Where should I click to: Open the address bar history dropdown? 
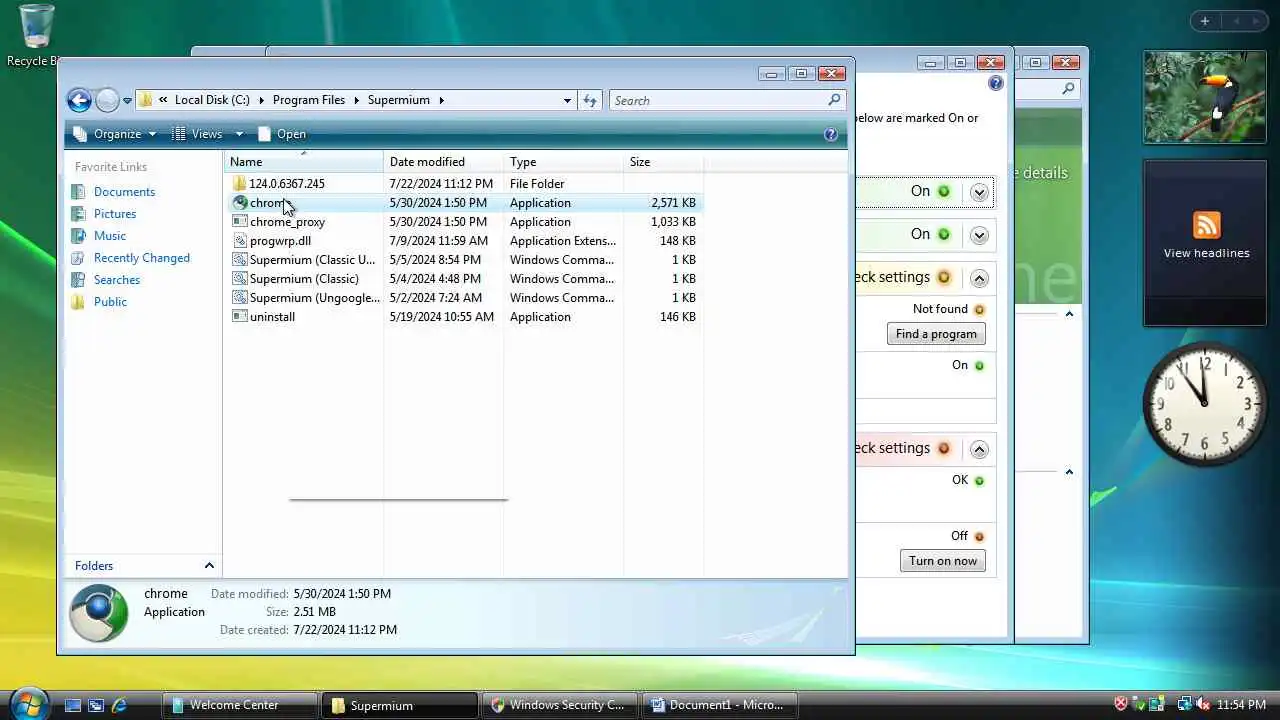567,100
